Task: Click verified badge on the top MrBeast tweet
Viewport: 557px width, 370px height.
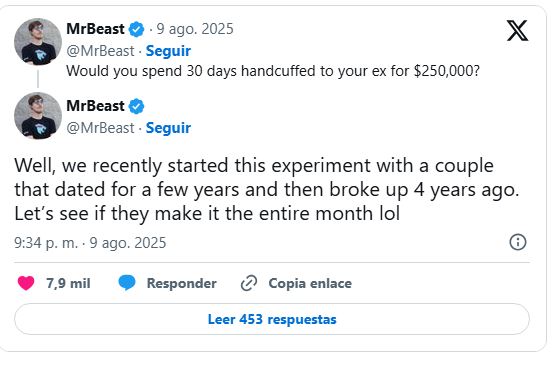Action: click(136, 29)
